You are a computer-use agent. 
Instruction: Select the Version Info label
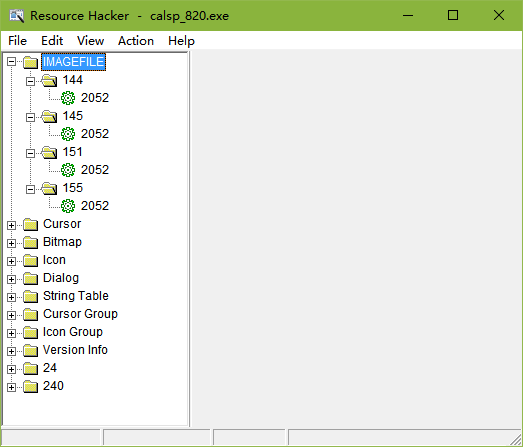tap(75, 350)
